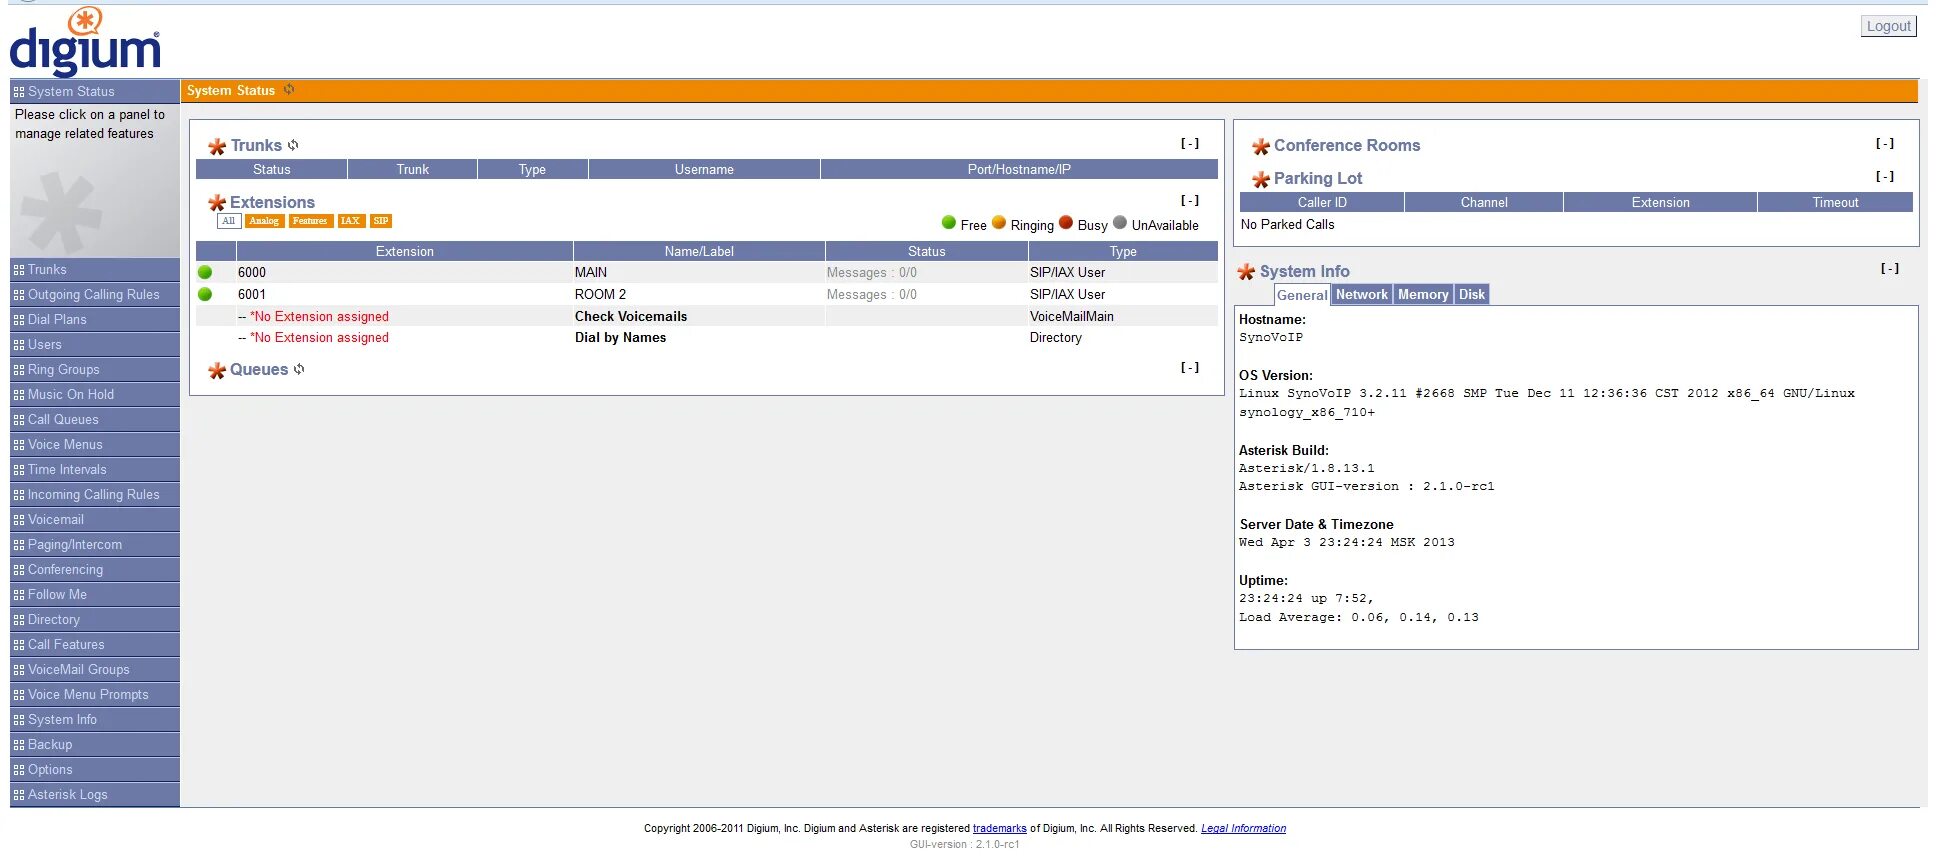Open the Memory tab in System Info
The image size is (1936, 860).
1423,294
